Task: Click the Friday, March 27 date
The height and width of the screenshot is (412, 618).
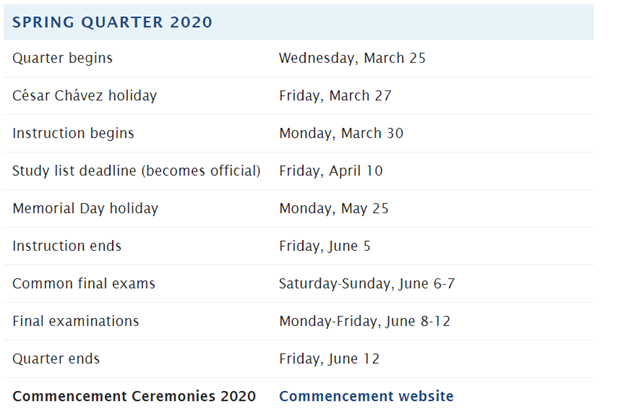Action: pos(335,96)
